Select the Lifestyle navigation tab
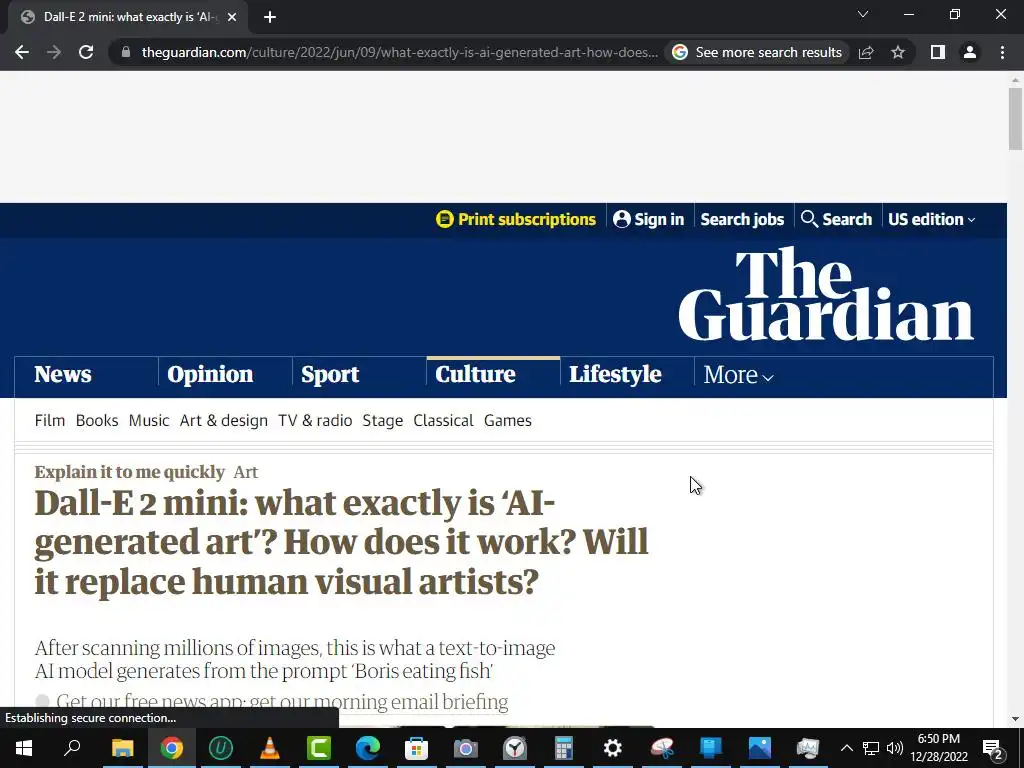 click(615, 374)
